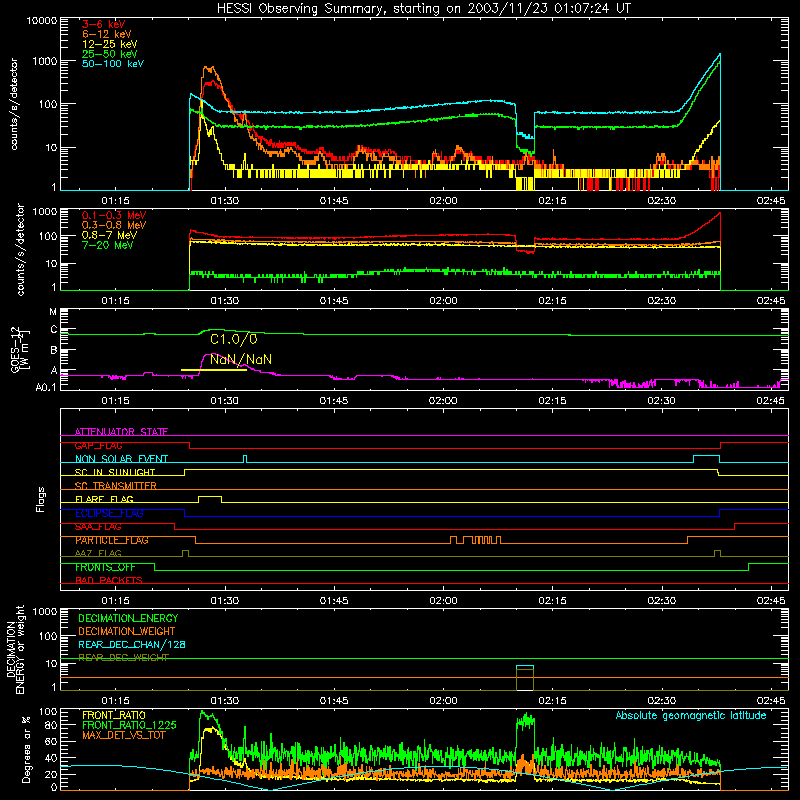The image size is (800, 800).
Task: Select the GOES-12 axis label
Action: [20, 349]
